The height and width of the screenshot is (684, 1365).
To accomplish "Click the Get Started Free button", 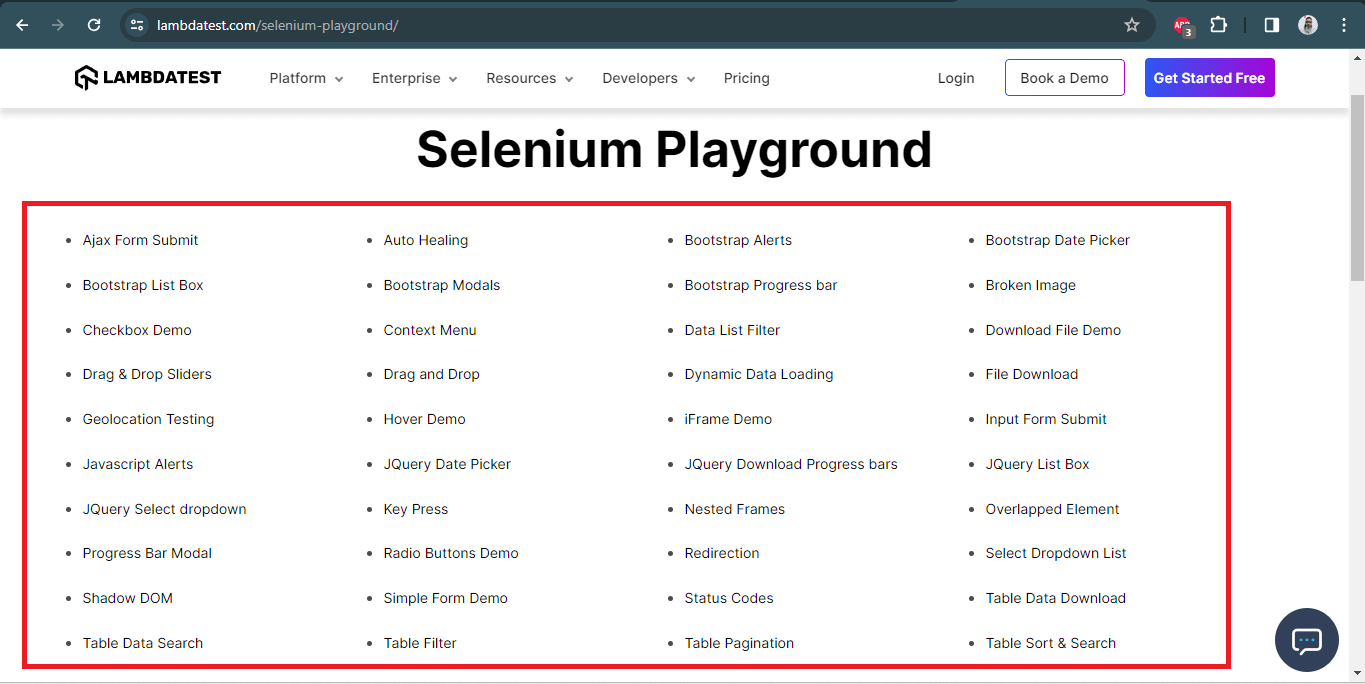I will [x=1209, y=77].
